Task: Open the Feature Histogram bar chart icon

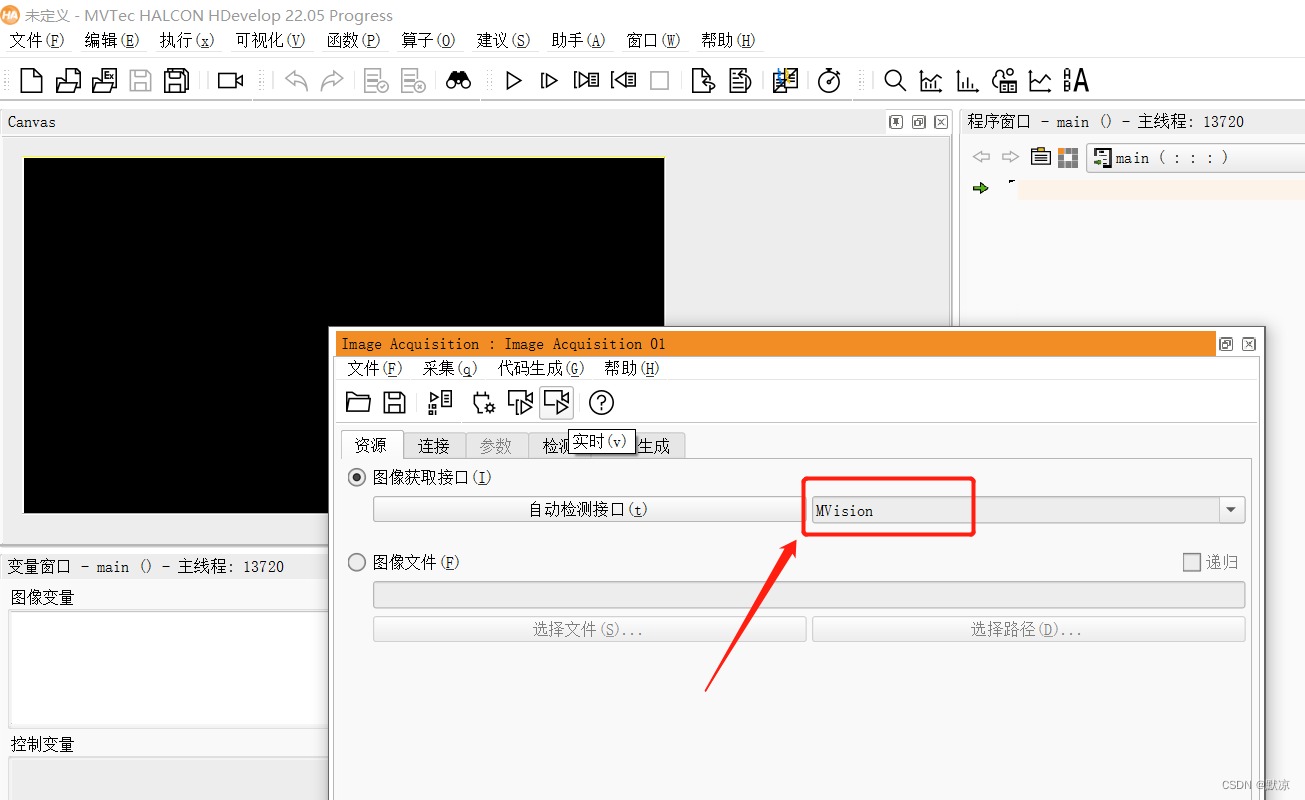Action: coord(967,81)
